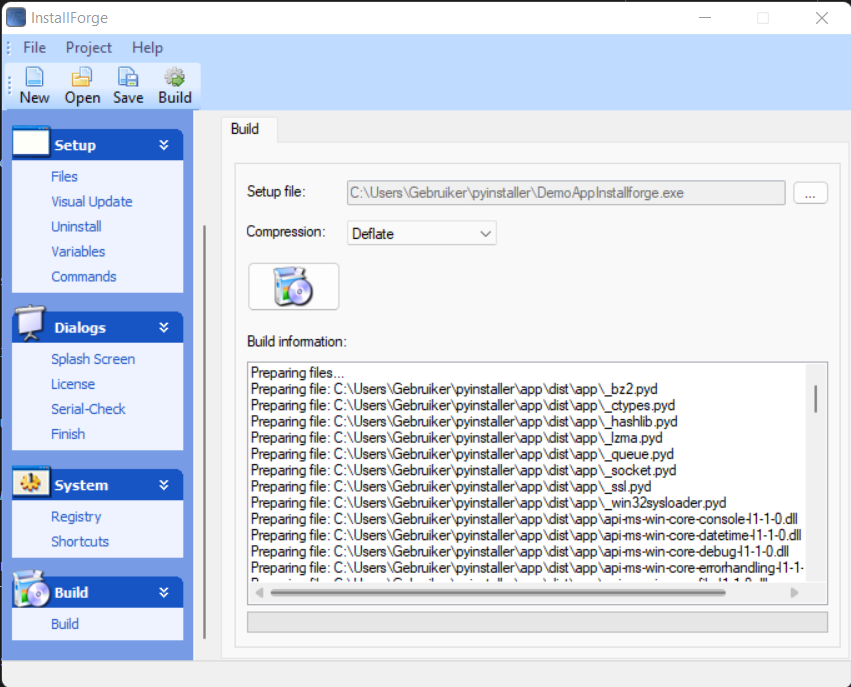This screenshot has height=687, width=851.
Task: Click the Setup section window icon
Action: [x=31, y=143]
